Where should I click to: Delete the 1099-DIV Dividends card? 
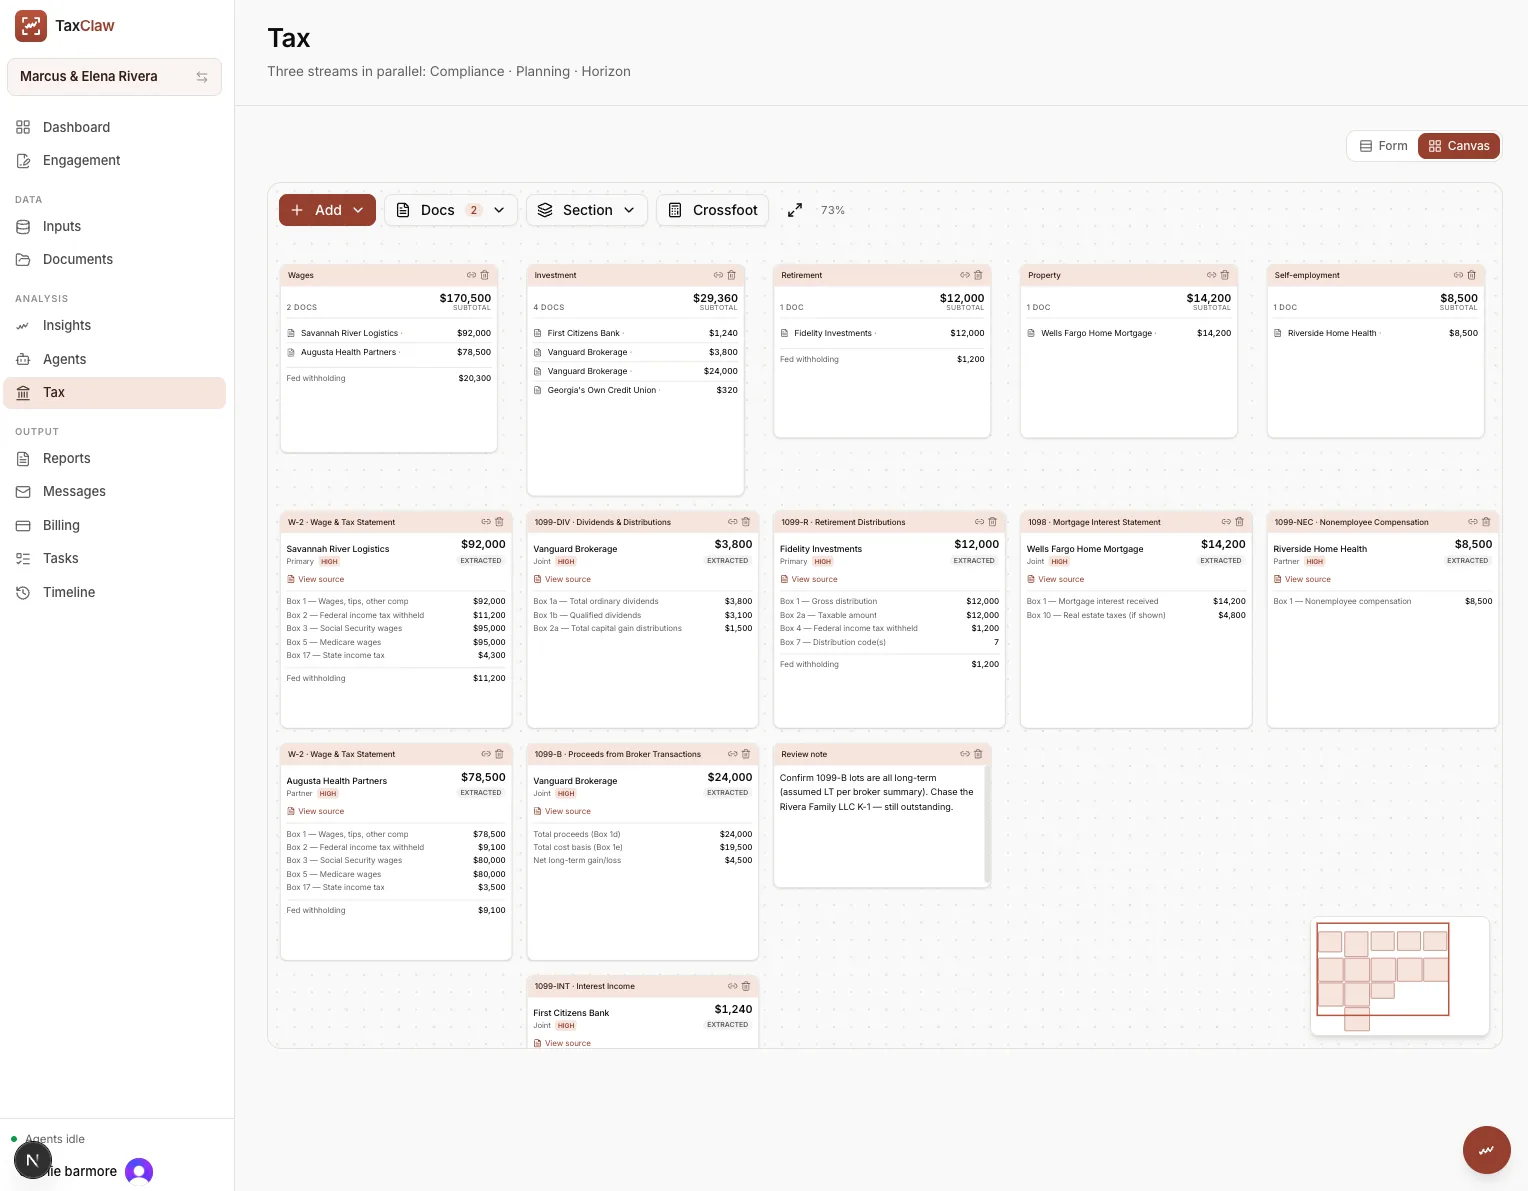tap(746, 522)
